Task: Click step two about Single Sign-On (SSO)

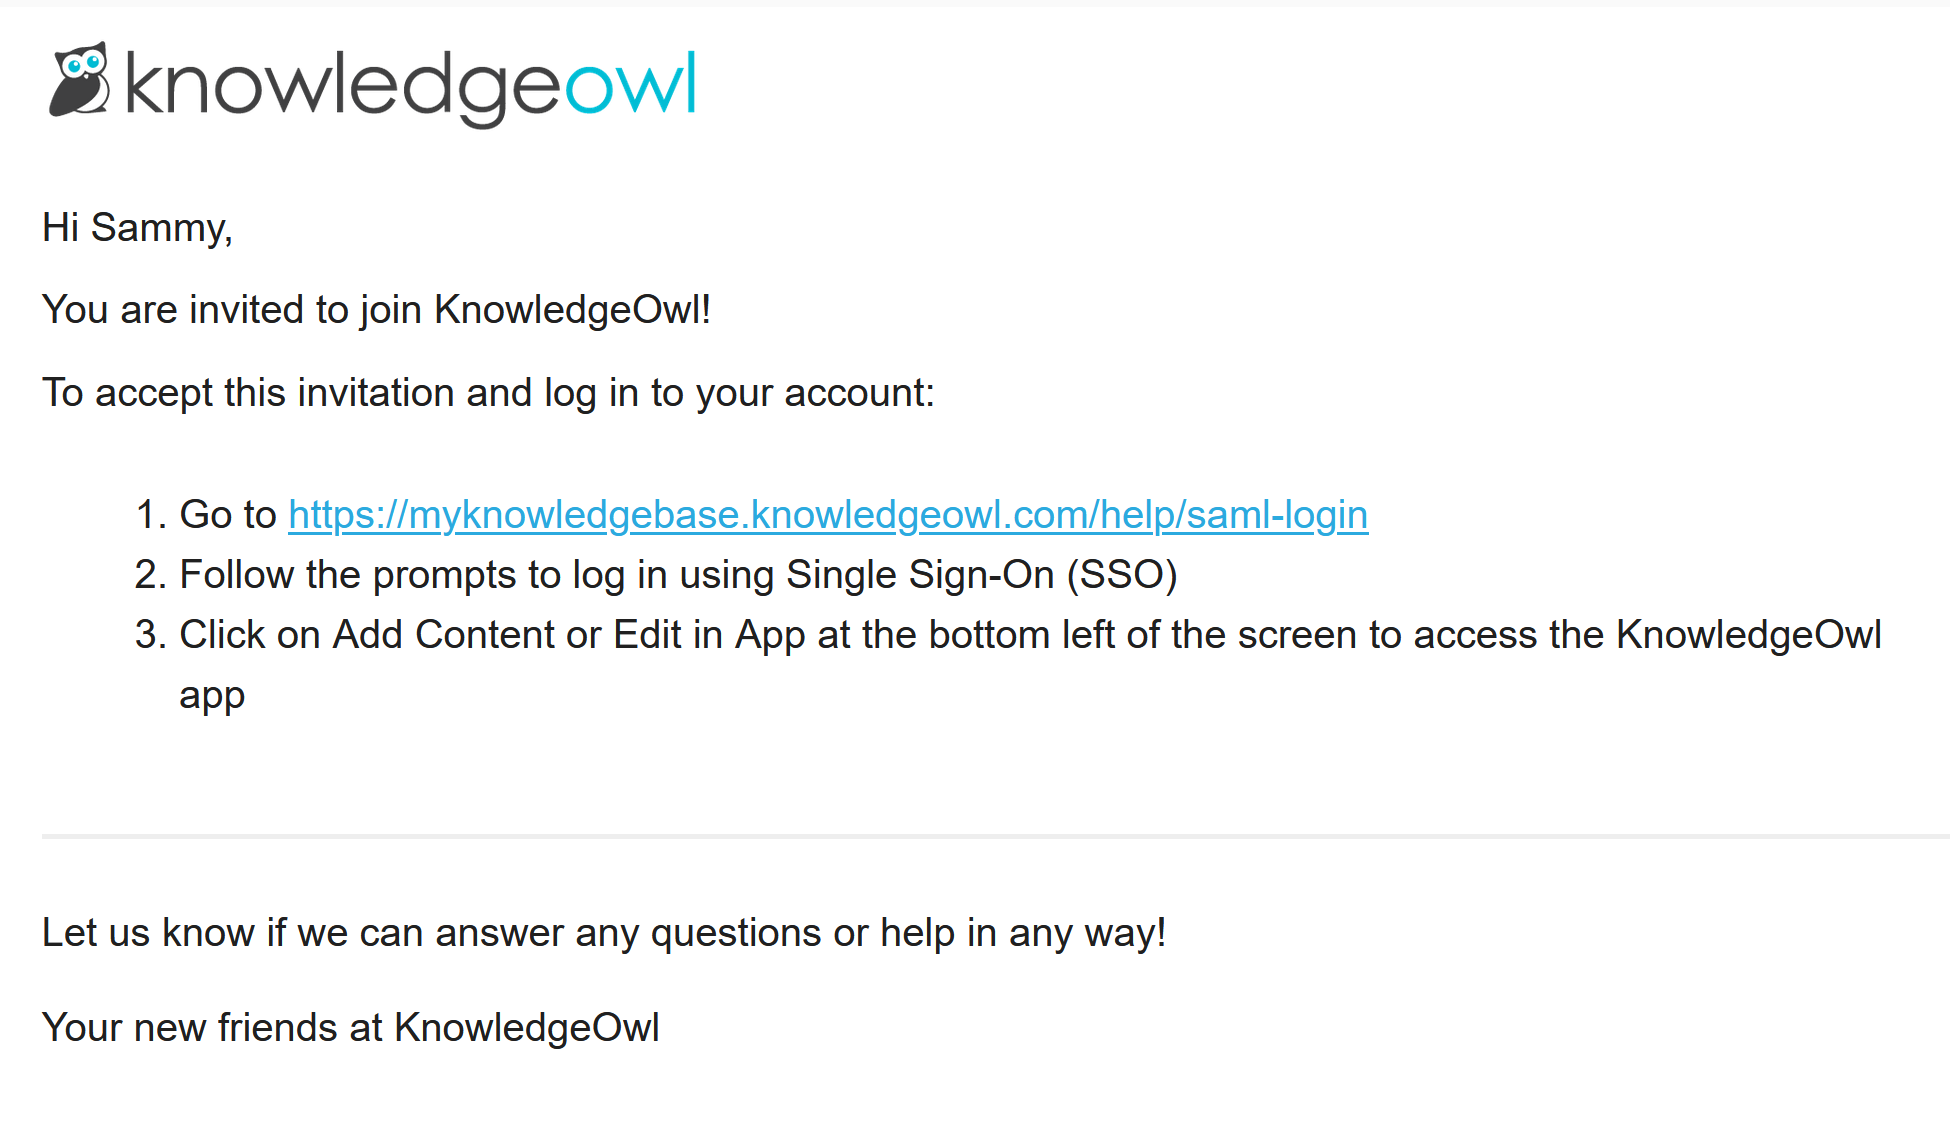Action: (678, 576)
